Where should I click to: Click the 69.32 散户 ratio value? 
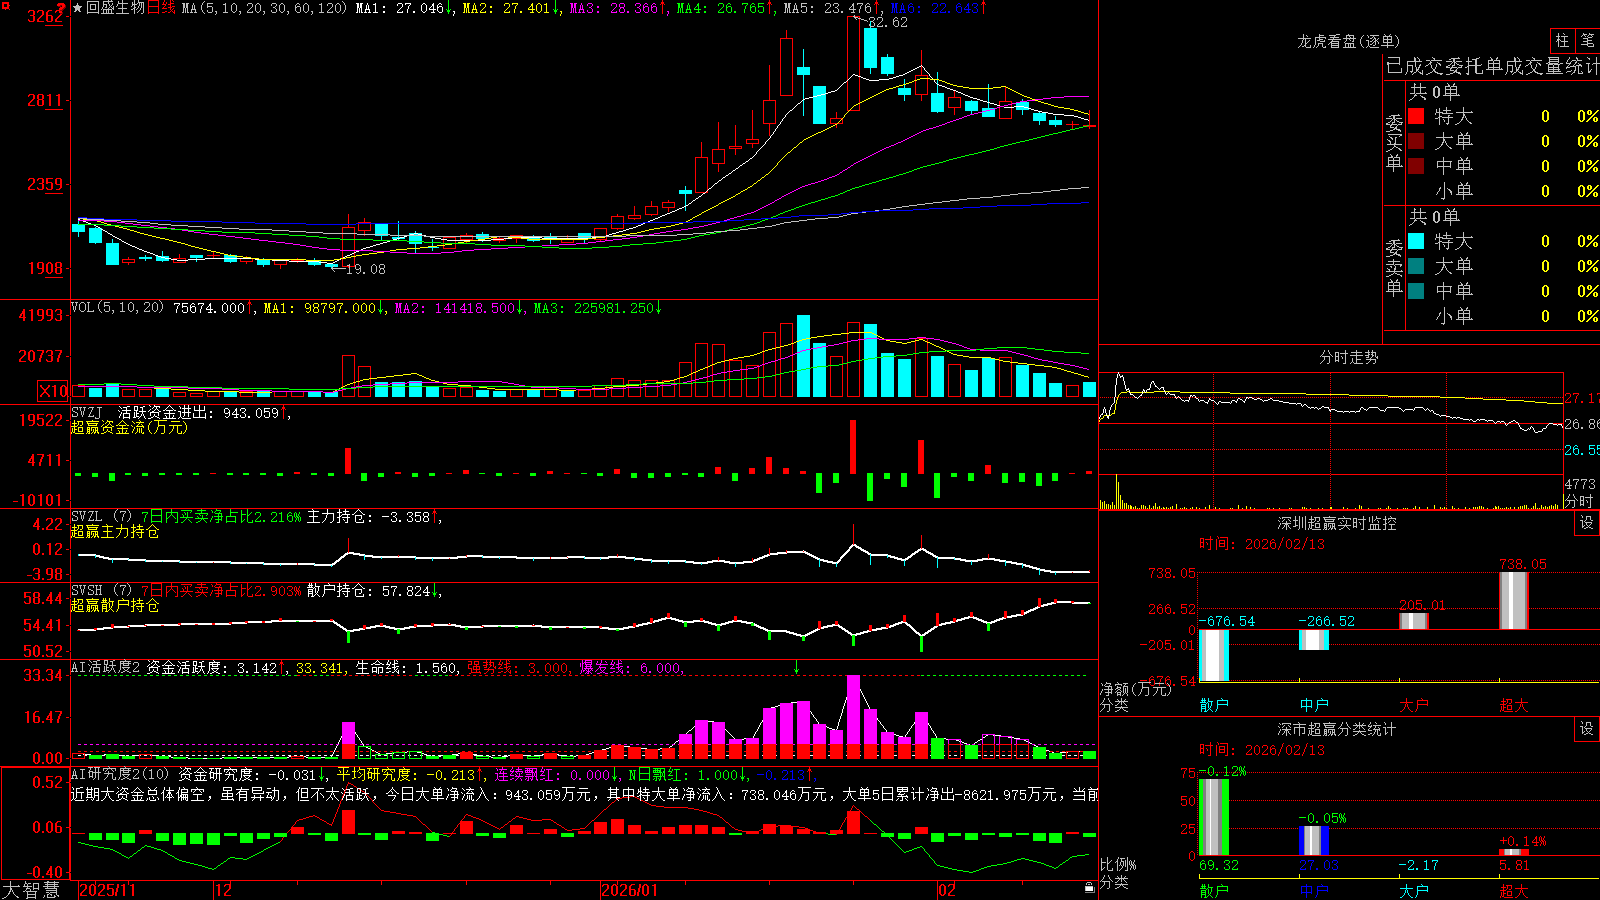click(x=1219, y=865)
